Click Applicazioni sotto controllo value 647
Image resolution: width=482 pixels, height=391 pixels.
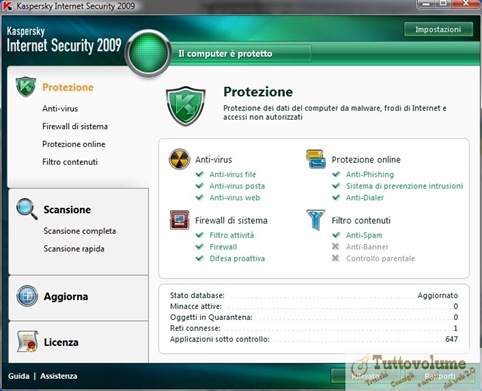(x=451, y=339)
